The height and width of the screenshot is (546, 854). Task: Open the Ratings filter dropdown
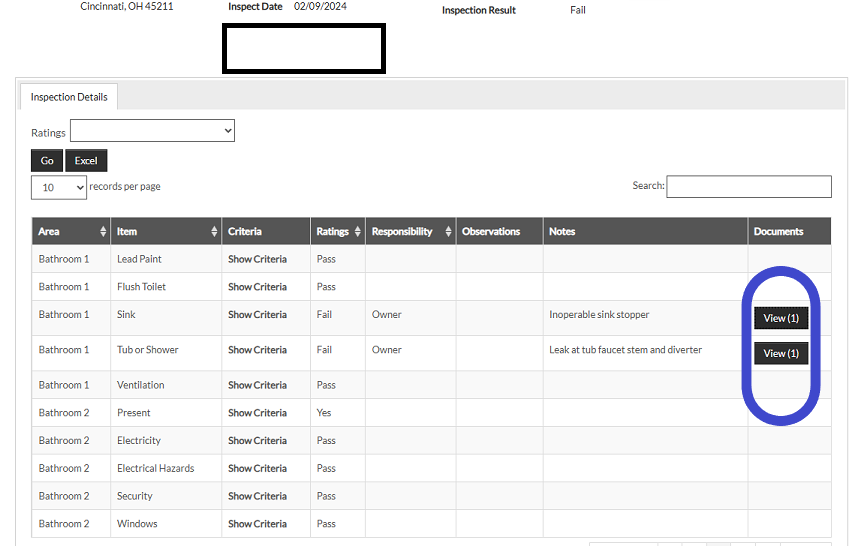click(152, 131)
